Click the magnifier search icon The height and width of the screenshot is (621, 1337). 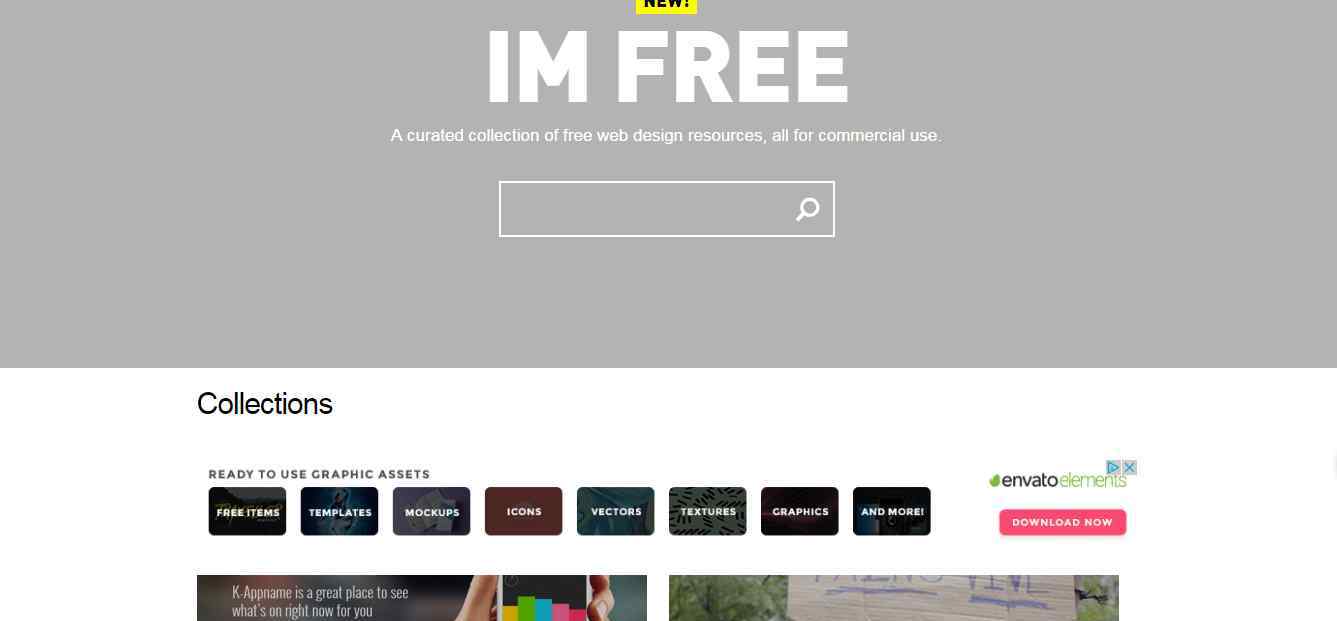point(807,209)
